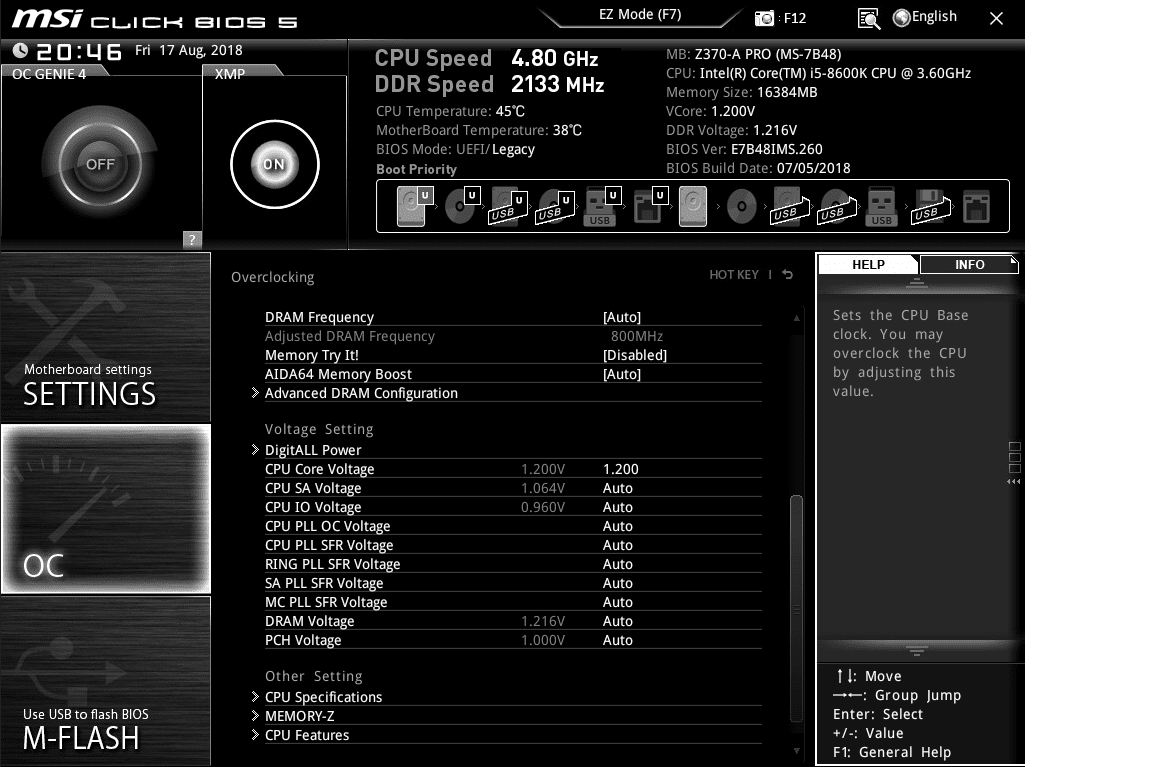Open the M-FLASH section
This screenshot has height=767, width=1152.
coord(106,681)
